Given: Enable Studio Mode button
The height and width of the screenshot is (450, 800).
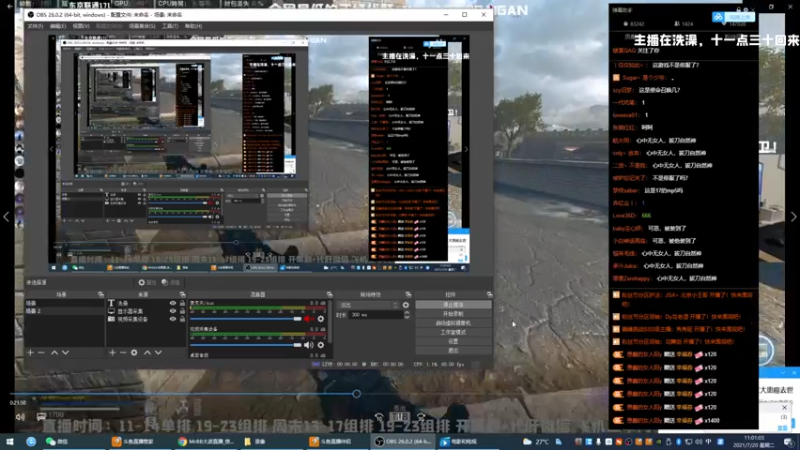Looking at the screenshot, I should tap(454, 332).
